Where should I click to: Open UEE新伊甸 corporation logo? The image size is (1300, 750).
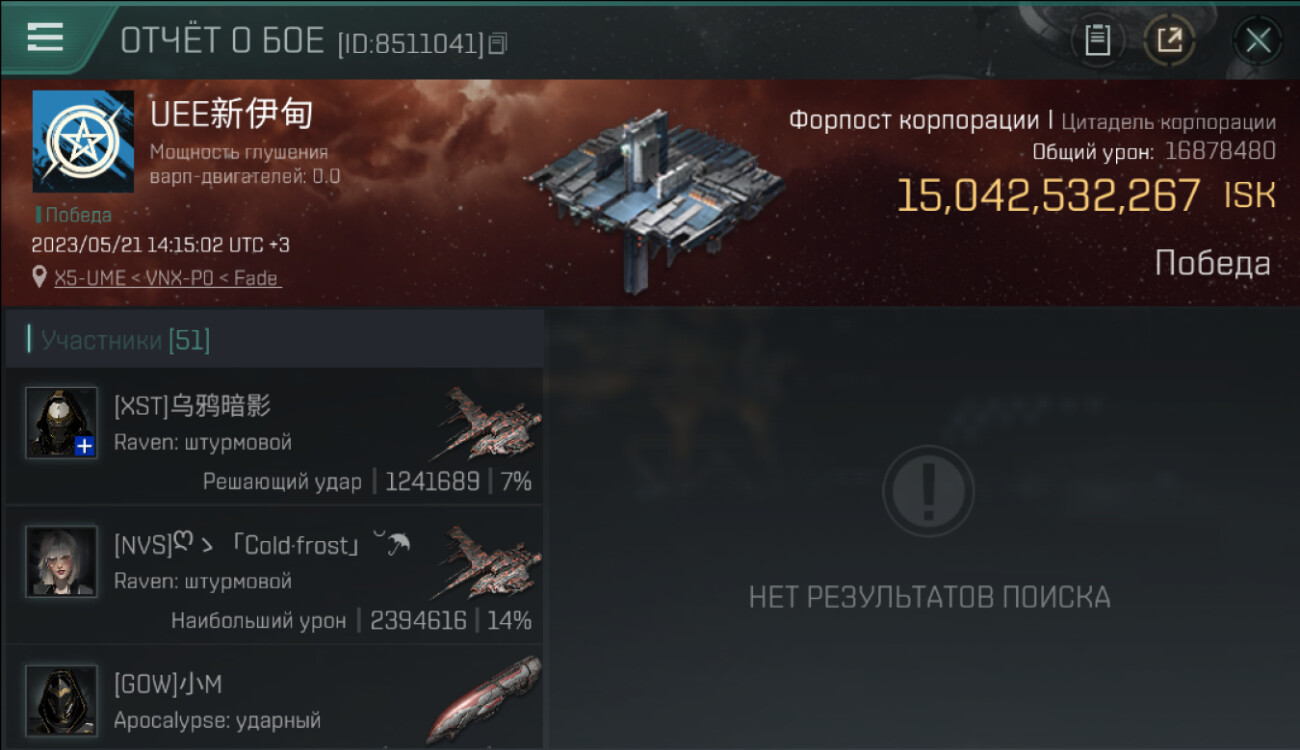tap(83, 141)
